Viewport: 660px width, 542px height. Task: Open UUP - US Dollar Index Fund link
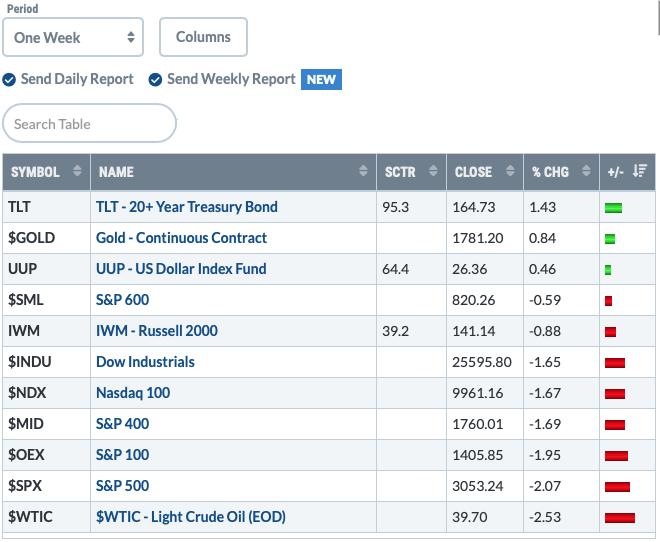click(181, 268)
